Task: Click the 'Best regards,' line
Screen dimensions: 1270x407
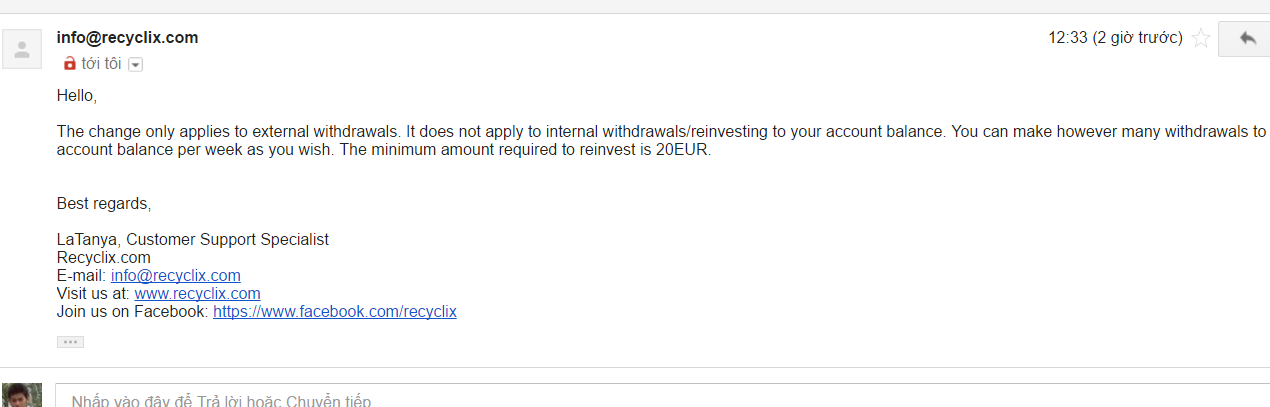Action: (x=104, y=204)
